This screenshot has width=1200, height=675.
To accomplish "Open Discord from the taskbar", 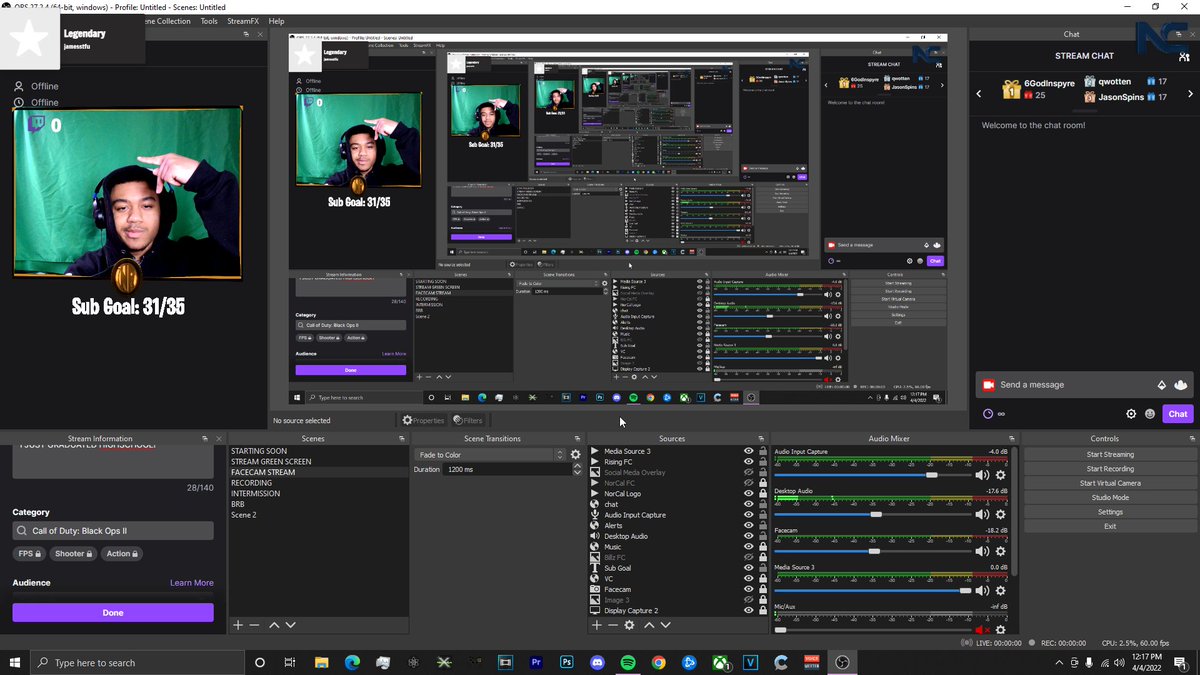I will (x=598, y=662).
